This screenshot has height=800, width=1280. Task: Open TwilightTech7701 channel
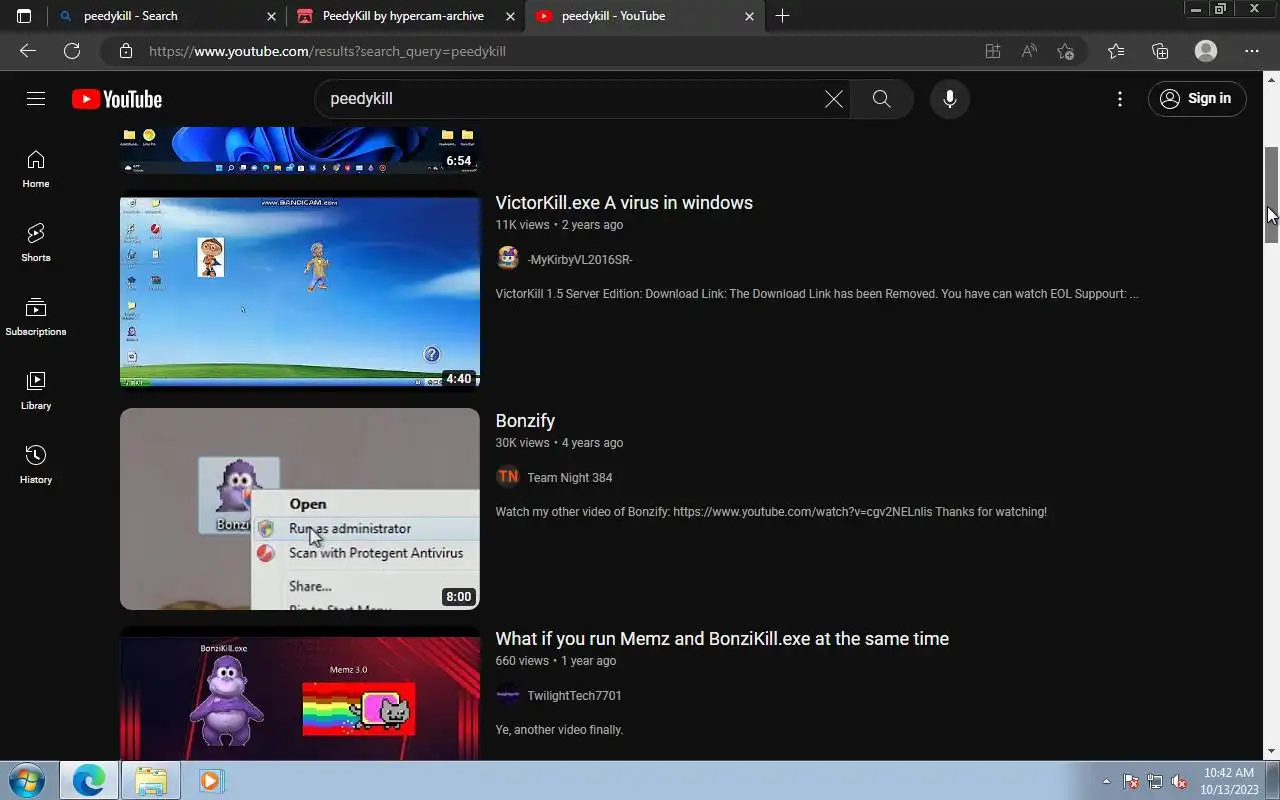(x=575, y=696)
